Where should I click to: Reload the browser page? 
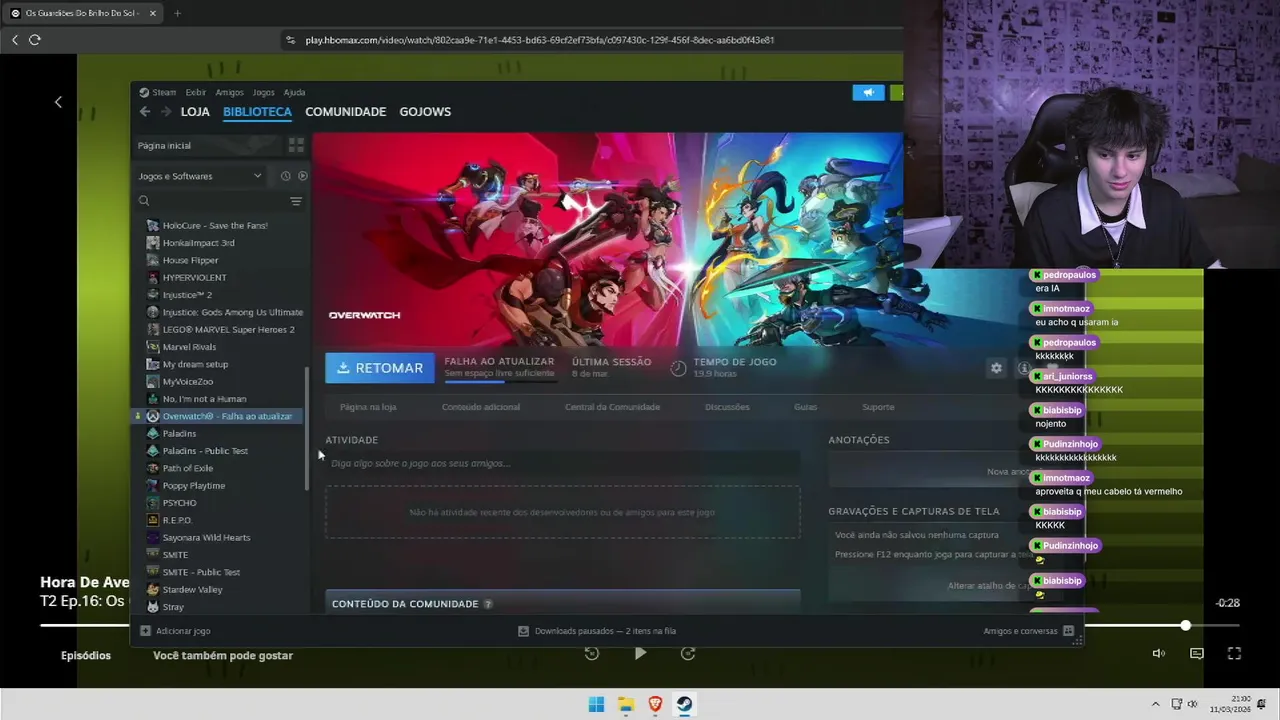tap(35, 40)
